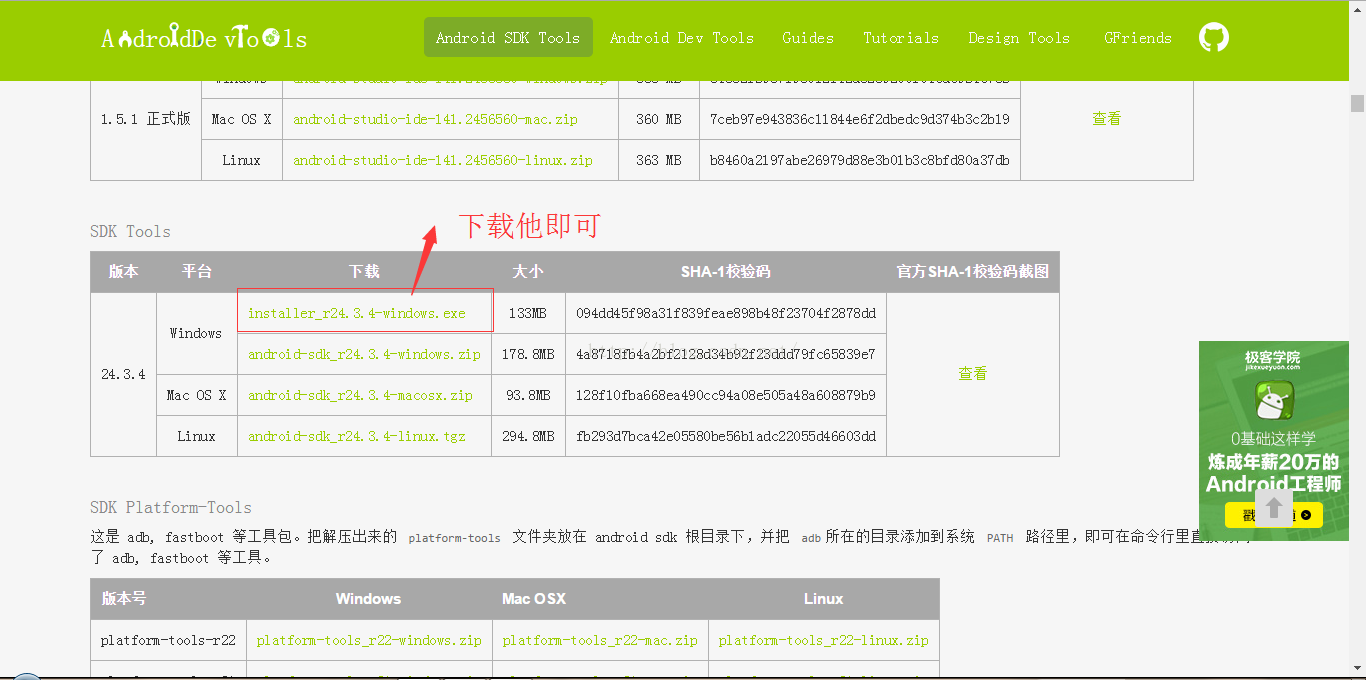The width and height of the screenshot is (1366, 680).
Task: Click the 360 MB size cell
Action: point(659,119)
